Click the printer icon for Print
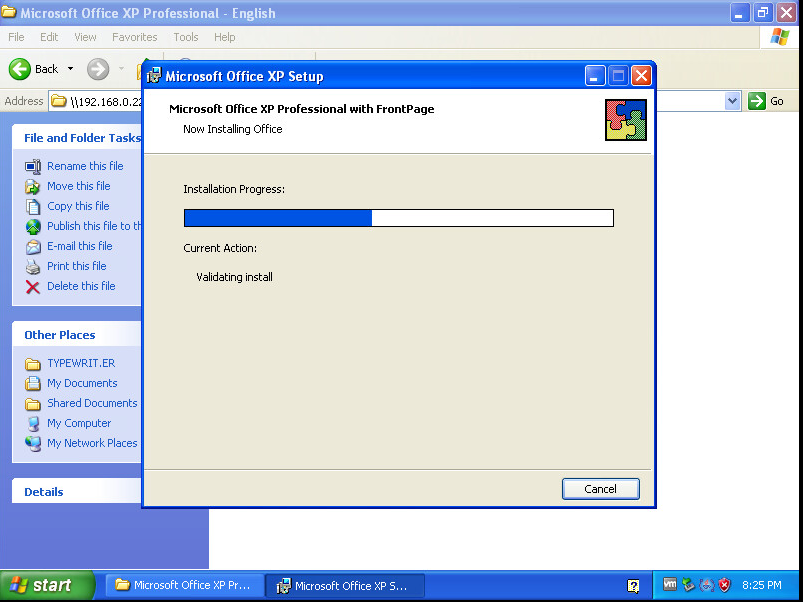The height and width of the screenshot is (602, 803). coord(33,266)
